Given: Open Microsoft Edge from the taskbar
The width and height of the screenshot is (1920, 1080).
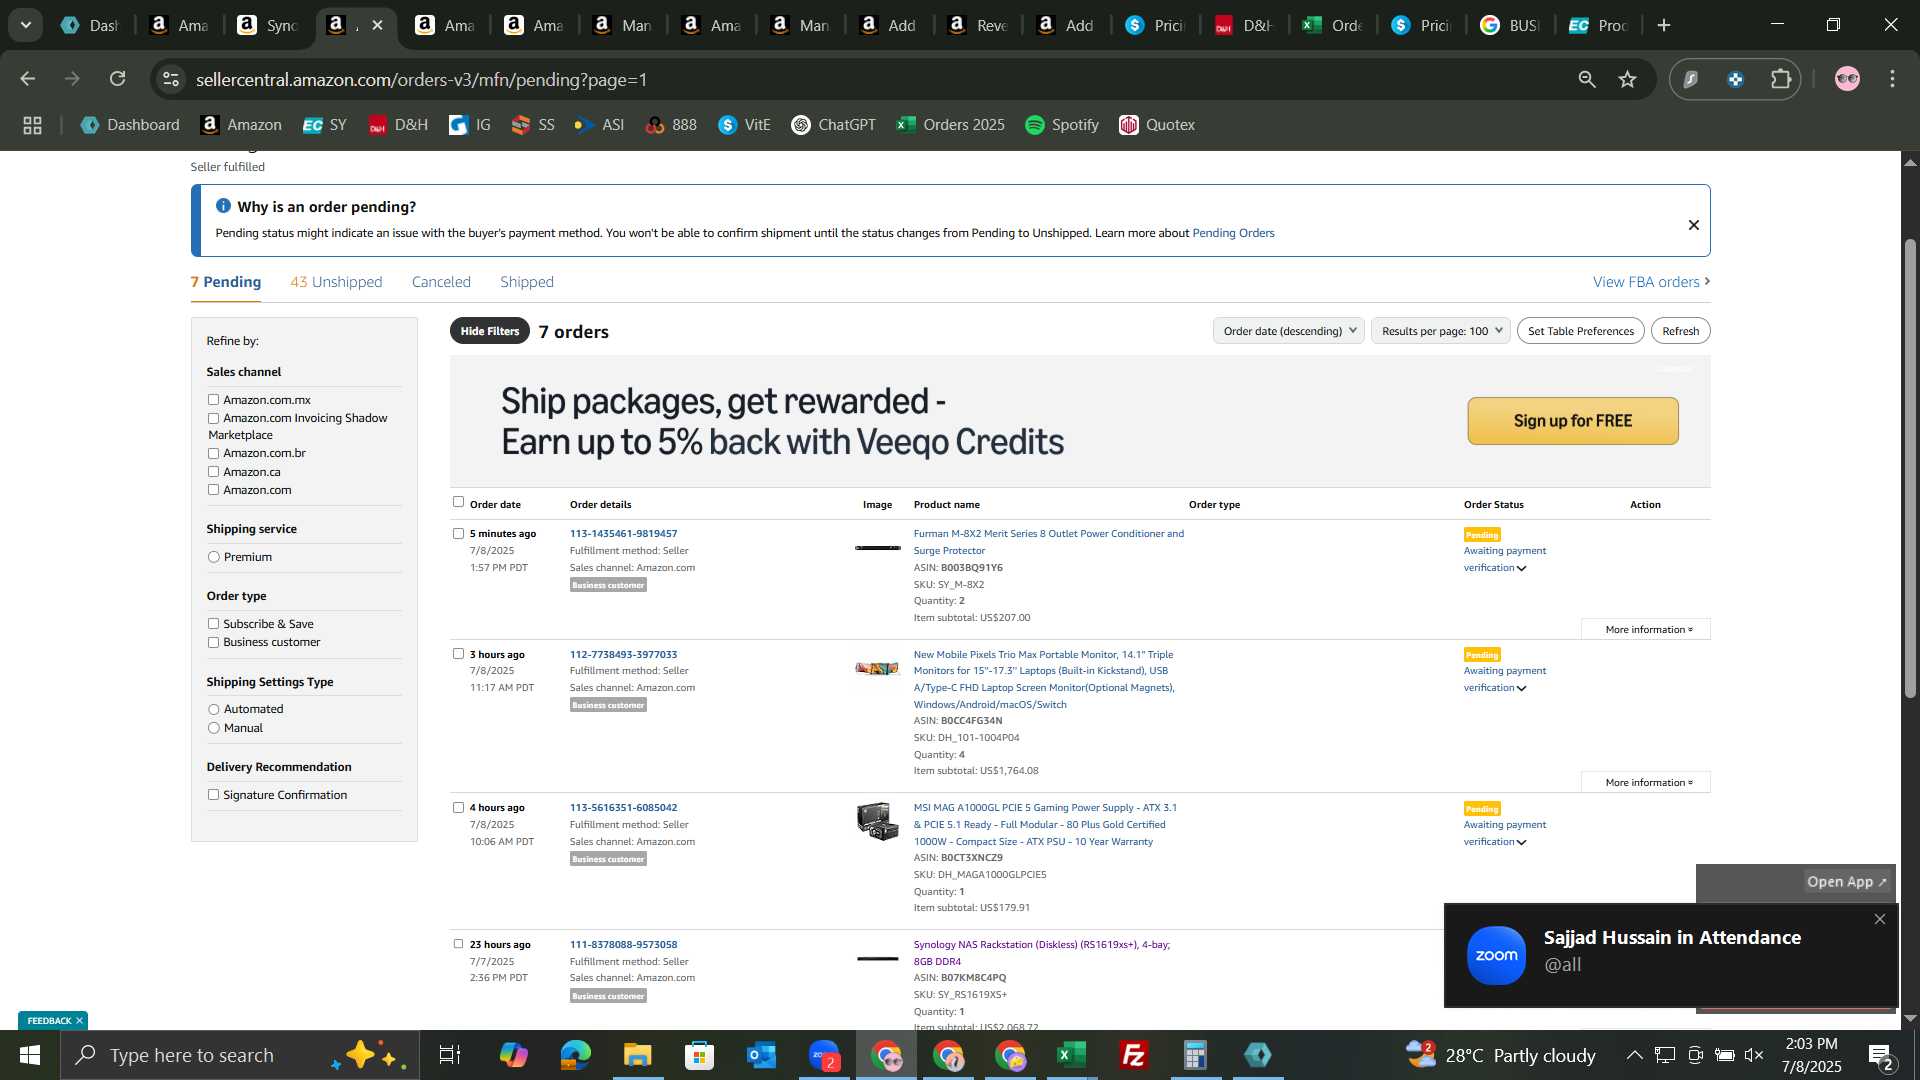Looking at the screenshot, I should pyautogui.click(x=575, y=1055).
